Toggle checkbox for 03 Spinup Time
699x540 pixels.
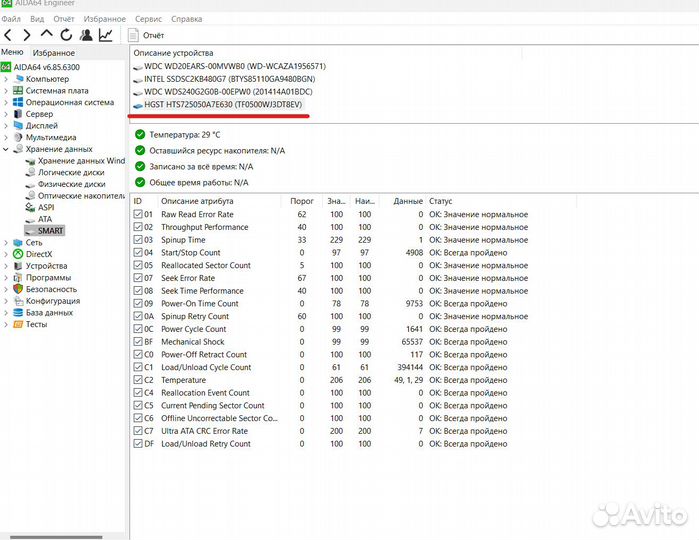click(138, 239)
